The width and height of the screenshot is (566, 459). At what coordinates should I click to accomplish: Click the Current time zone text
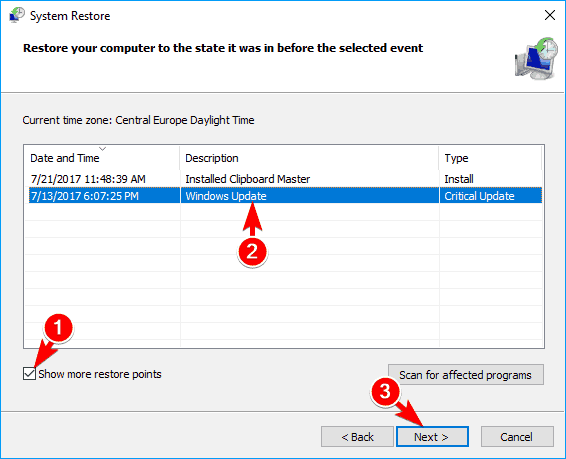tap(138, 120)
